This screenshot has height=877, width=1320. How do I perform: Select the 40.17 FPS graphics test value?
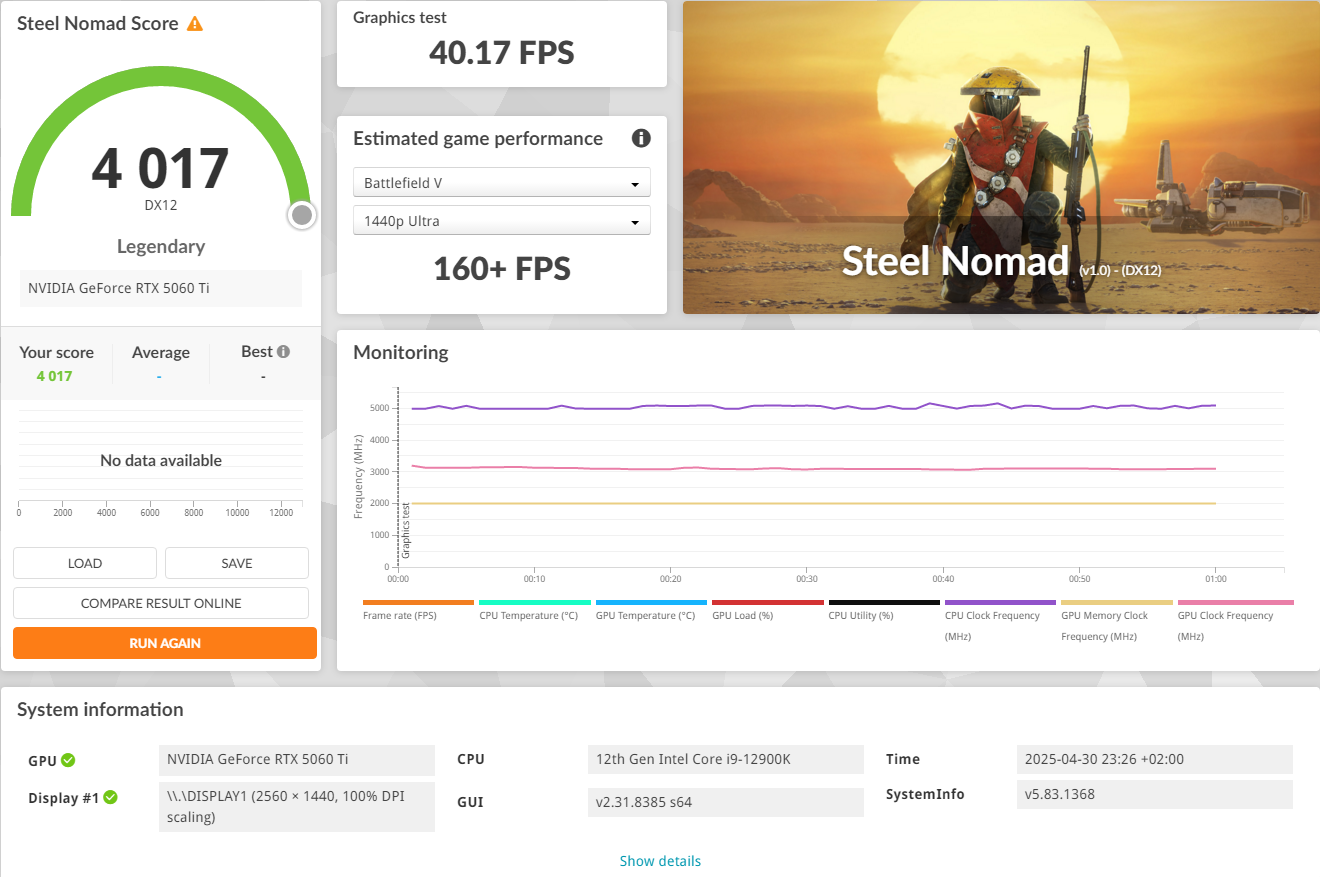pyautogui.click(x=502, y=52)
